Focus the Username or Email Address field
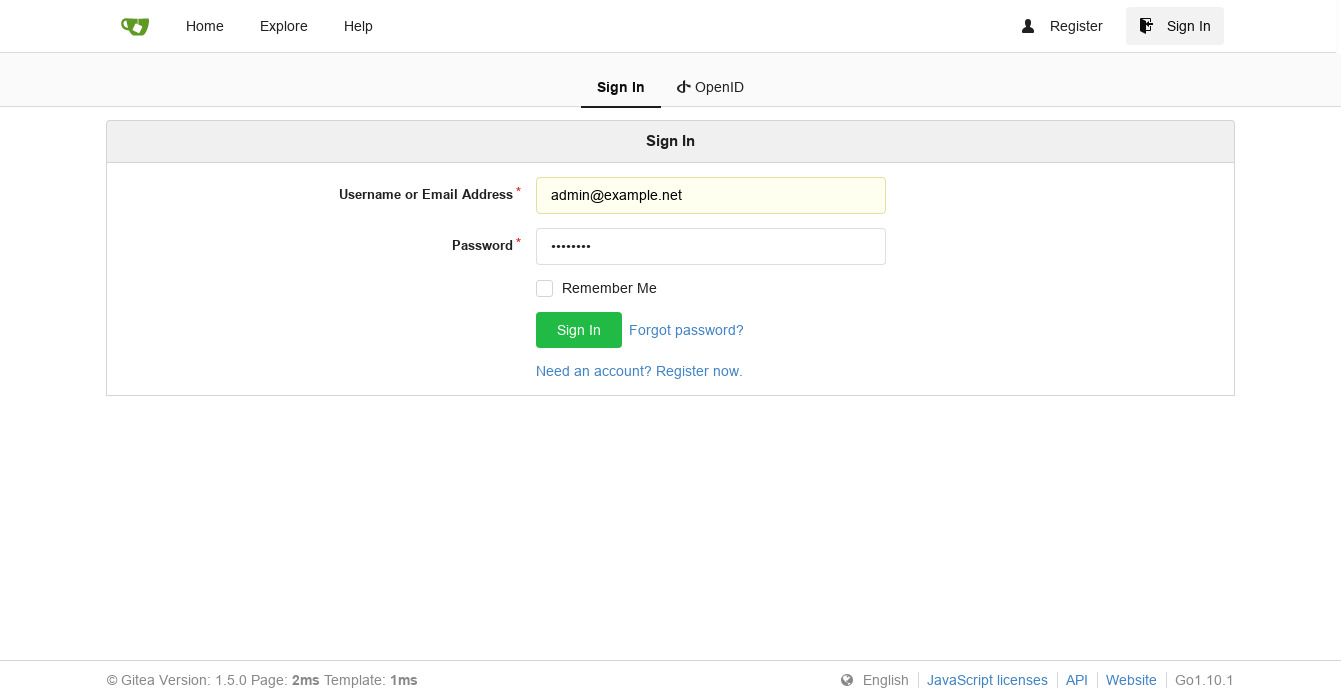1341x700 pixels. click(x=710, y=195)
